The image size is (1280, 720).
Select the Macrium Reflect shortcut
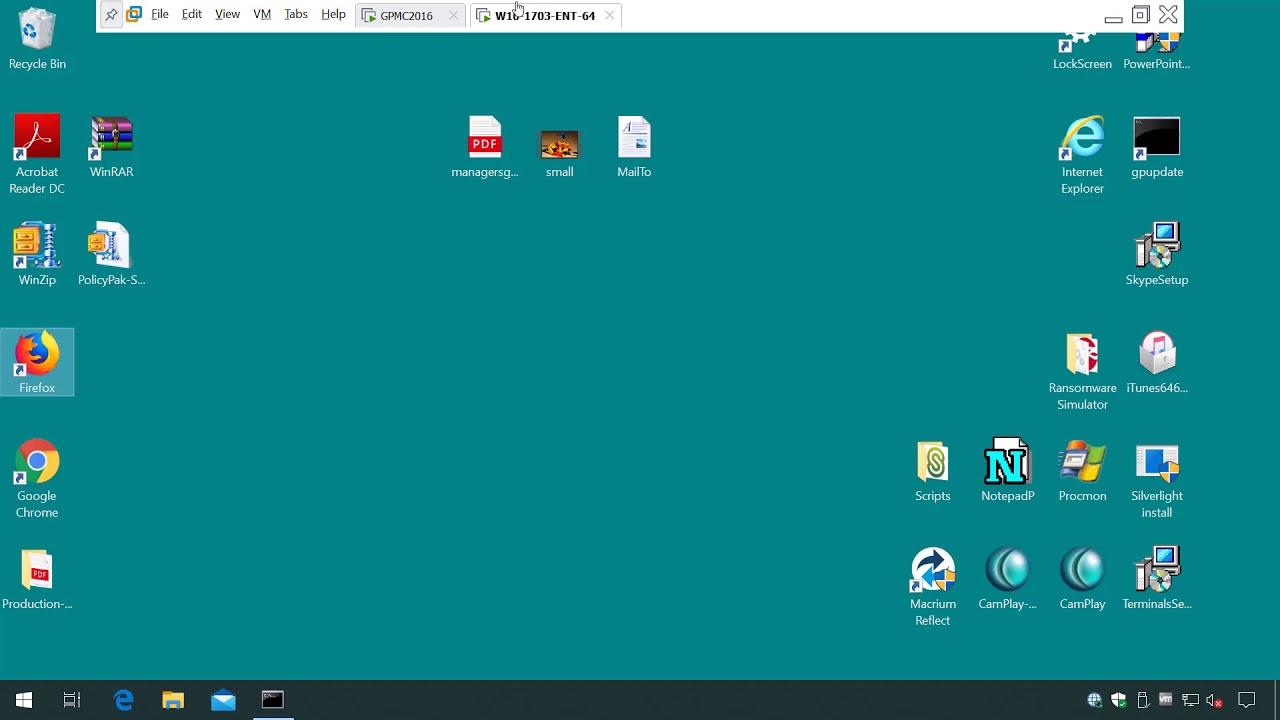[933, 587]
